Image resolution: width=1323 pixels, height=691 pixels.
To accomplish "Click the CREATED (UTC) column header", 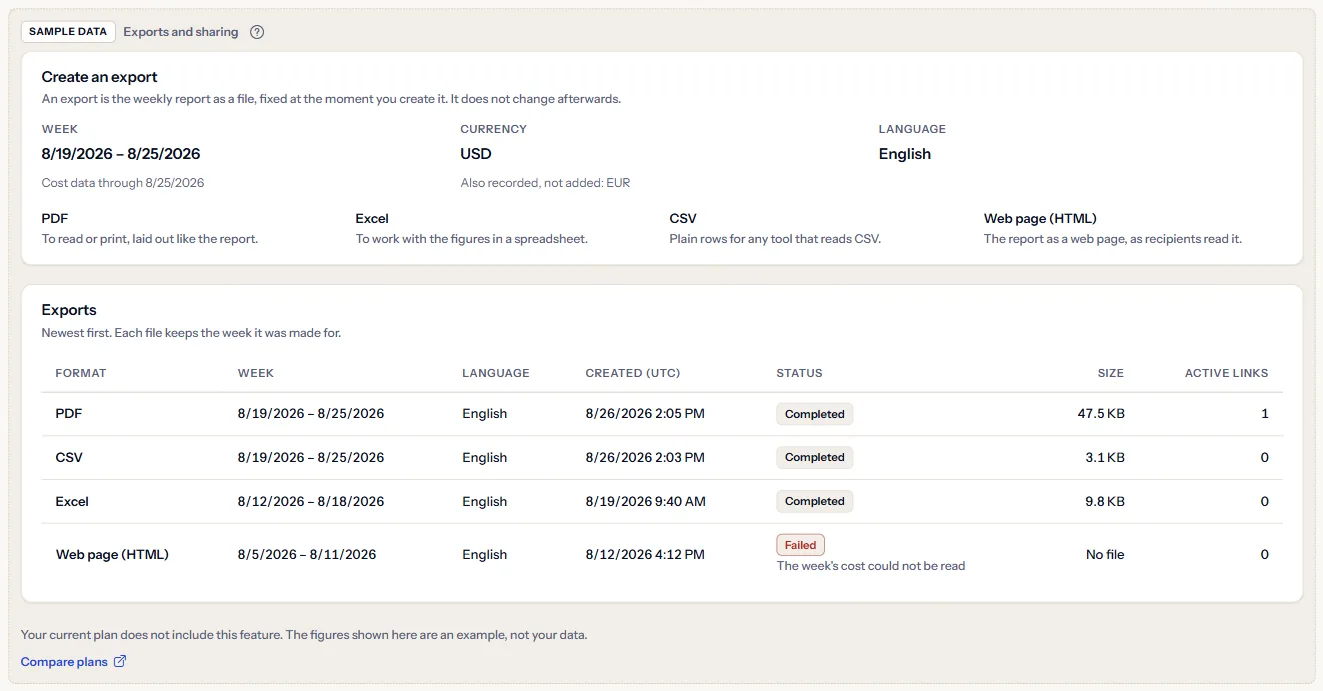I will [633, 373].
